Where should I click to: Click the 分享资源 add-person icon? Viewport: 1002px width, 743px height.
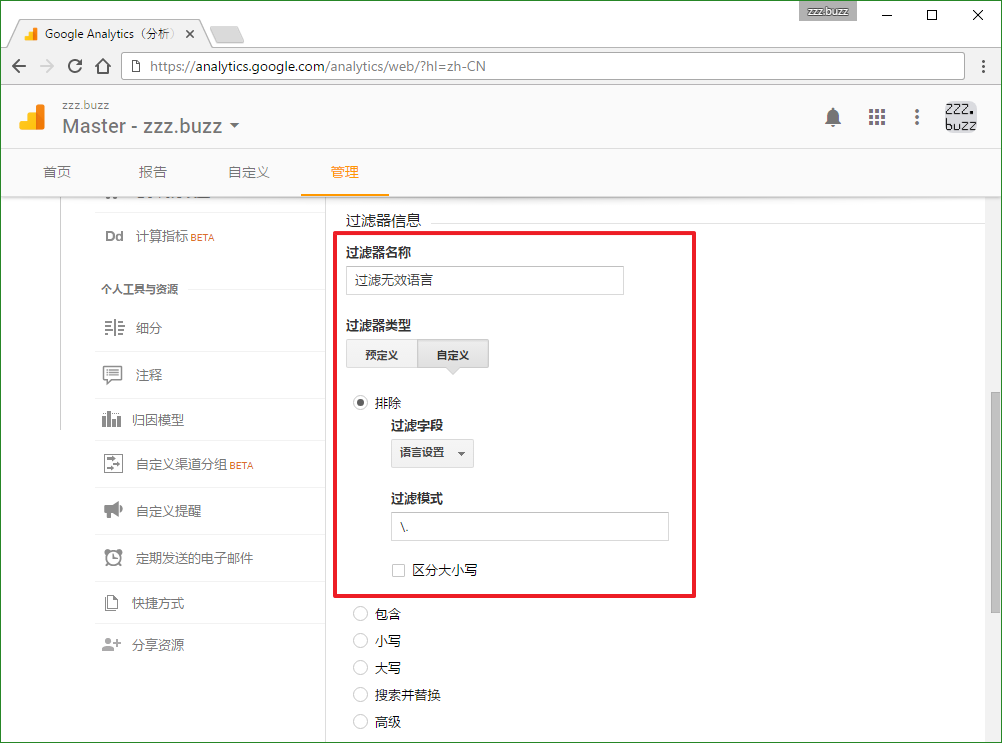(x=111, y=645)
